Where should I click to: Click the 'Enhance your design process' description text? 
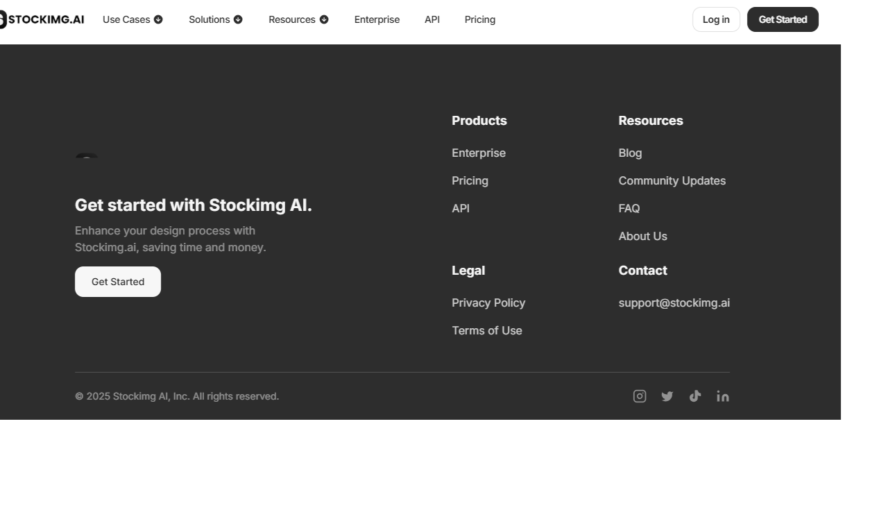(170, 239)
